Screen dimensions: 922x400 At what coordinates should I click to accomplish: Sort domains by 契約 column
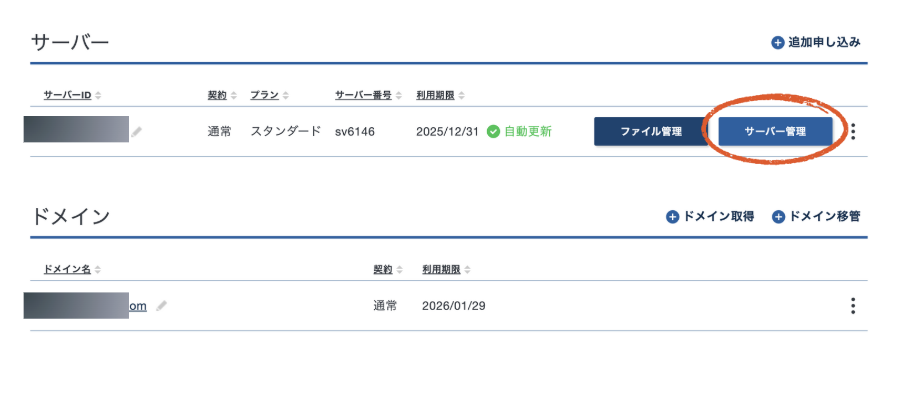coord(384,270)
